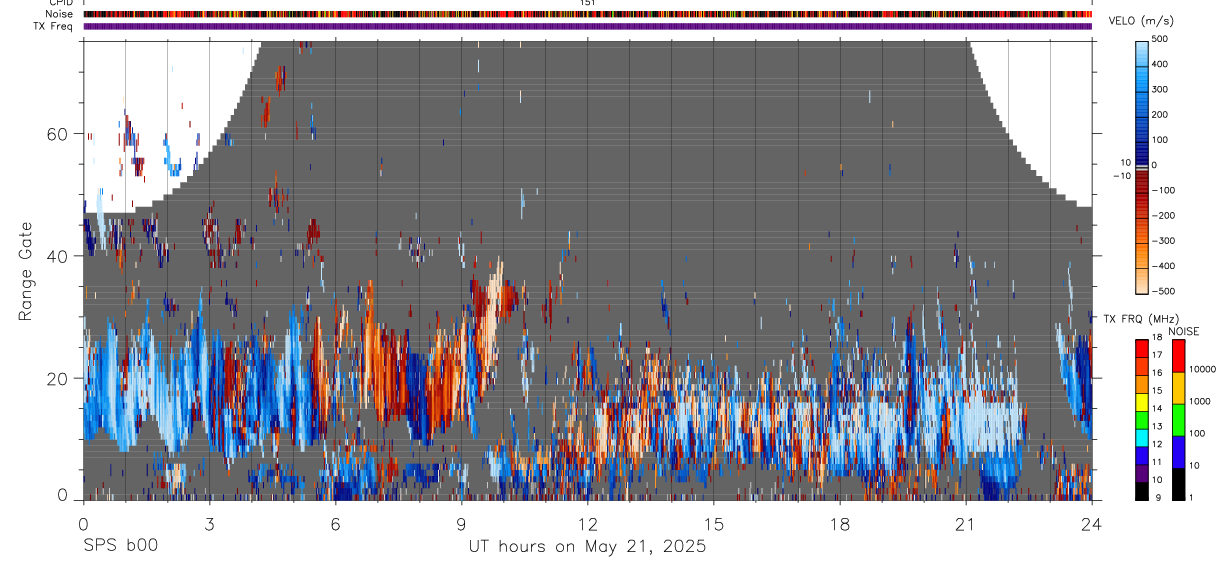Click the NOISE legend title
Image resolution: width=1228 pixels, height=567 pixels.
[x=1183, y=331]
